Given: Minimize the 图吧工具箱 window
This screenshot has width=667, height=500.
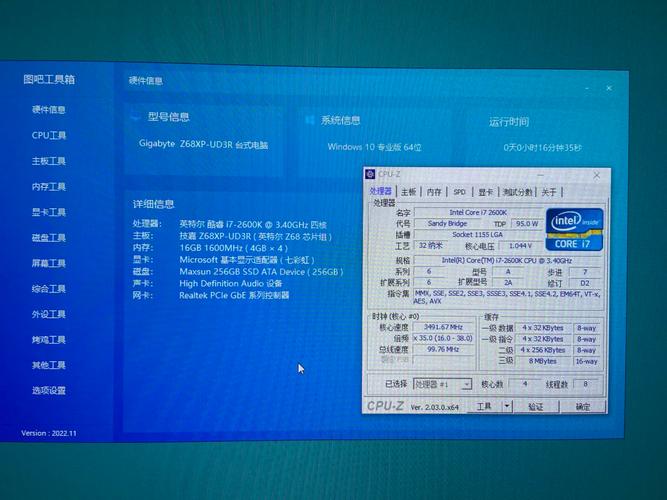Looking at the screenshot, I should point(587,88).
